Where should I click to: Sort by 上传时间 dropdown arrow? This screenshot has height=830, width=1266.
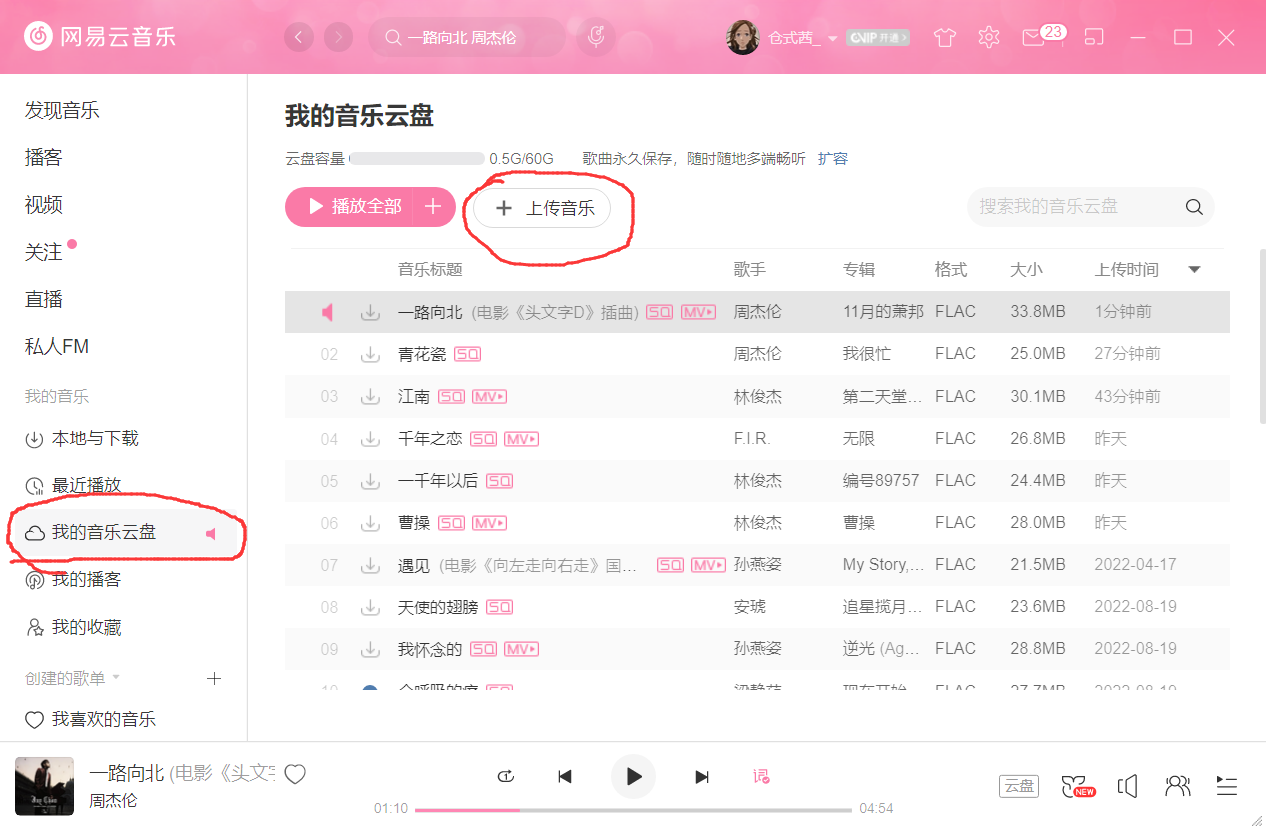click(x=1193, y=270)
